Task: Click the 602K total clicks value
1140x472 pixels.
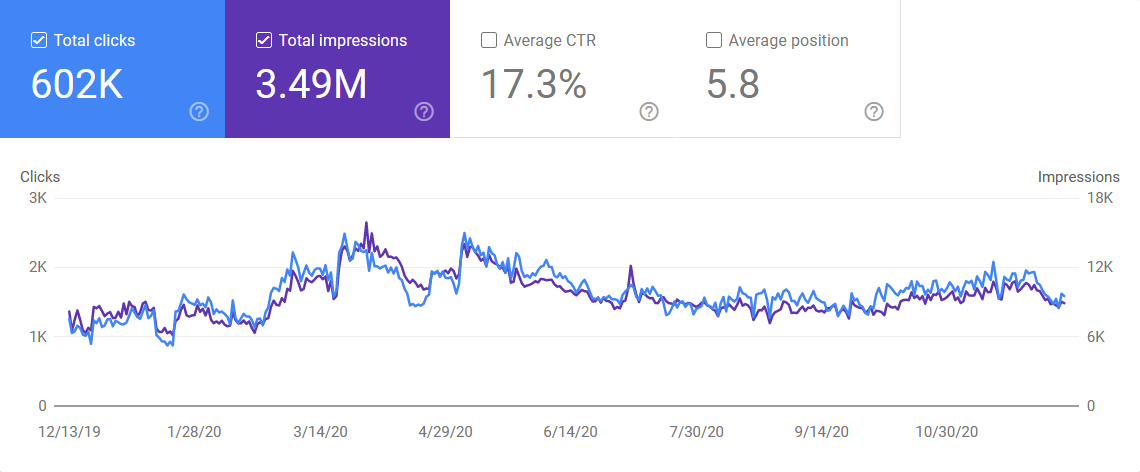Action: coord(77,85)
